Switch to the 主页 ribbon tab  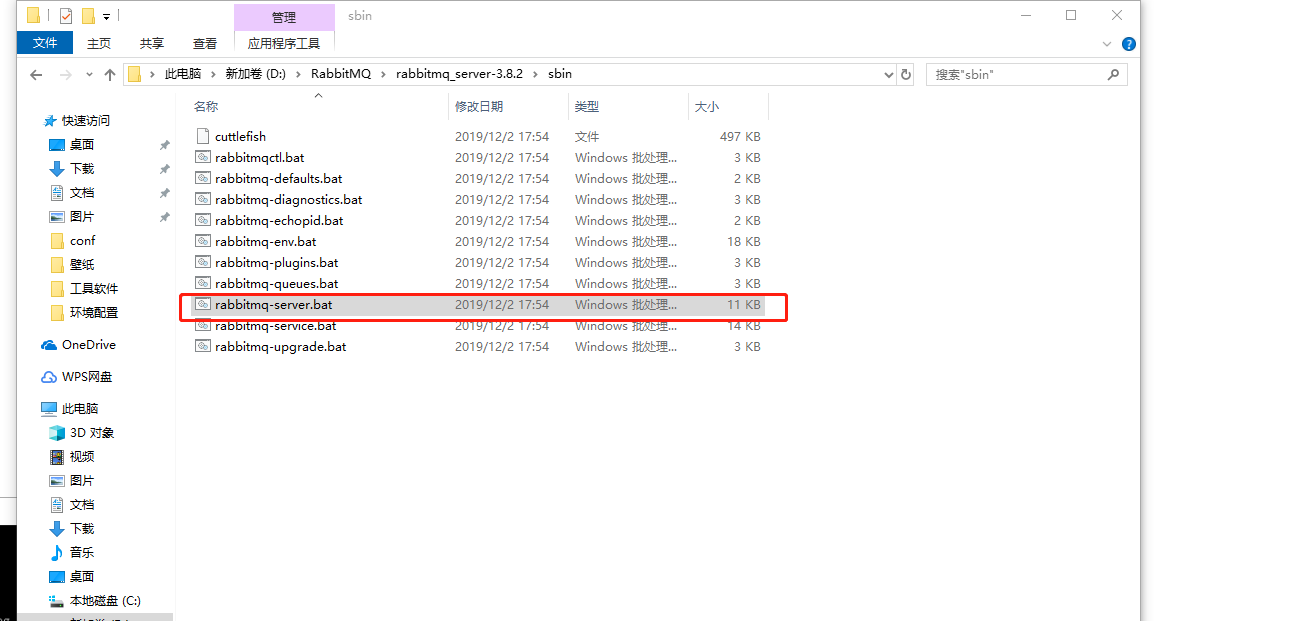coord(99,43)
